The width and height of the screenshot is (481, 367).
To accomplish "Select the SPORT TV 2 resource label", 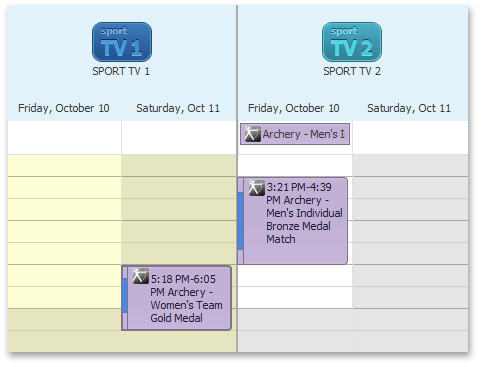I will 352,71.
